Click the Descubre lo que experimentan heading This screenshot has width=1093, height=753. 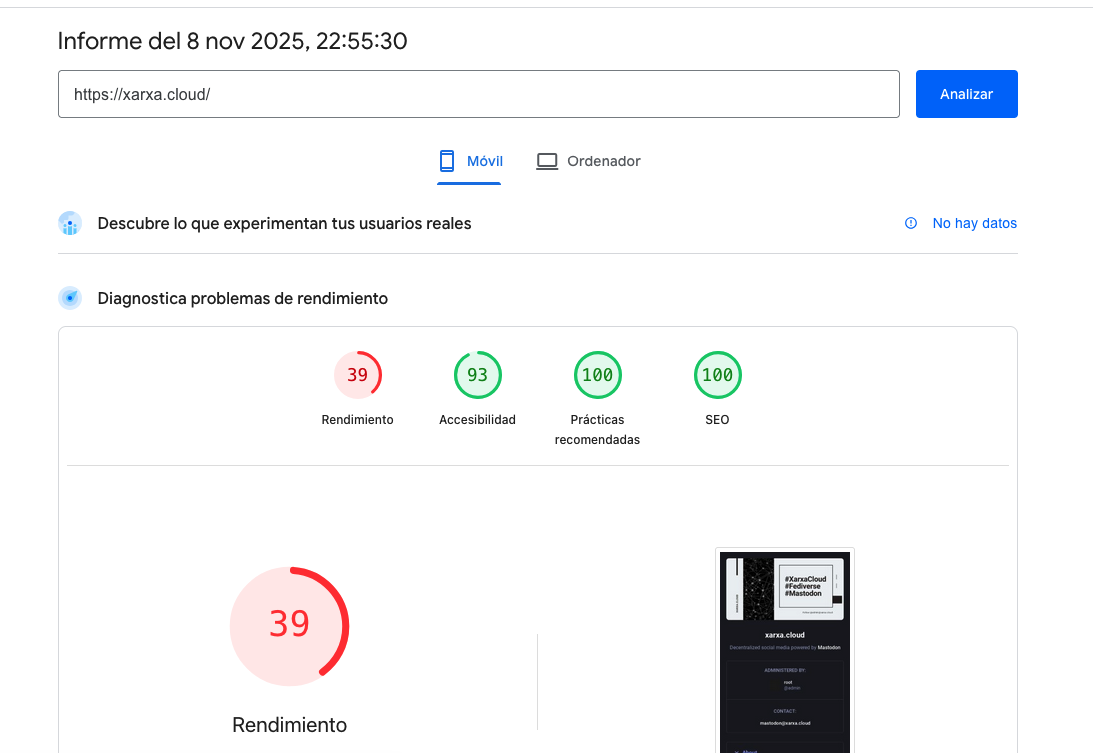[x=284, y=223]
